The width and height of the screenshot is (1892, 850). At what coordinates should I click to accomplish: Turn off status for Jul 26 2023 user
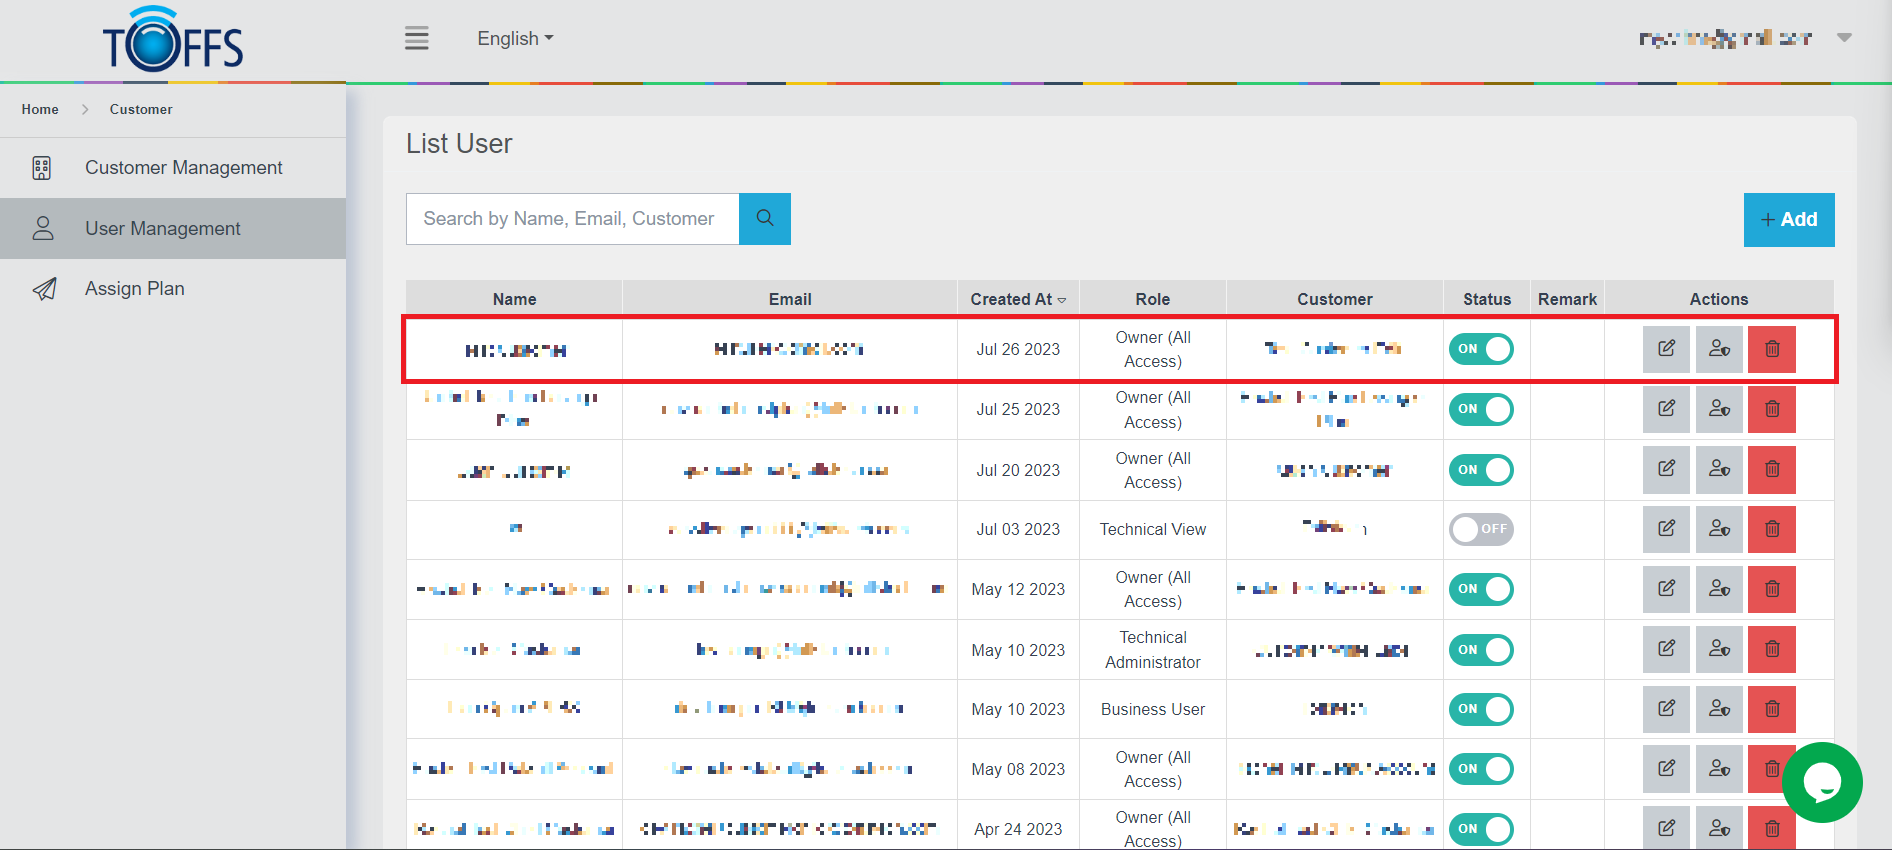click(x=1481, y=349)
